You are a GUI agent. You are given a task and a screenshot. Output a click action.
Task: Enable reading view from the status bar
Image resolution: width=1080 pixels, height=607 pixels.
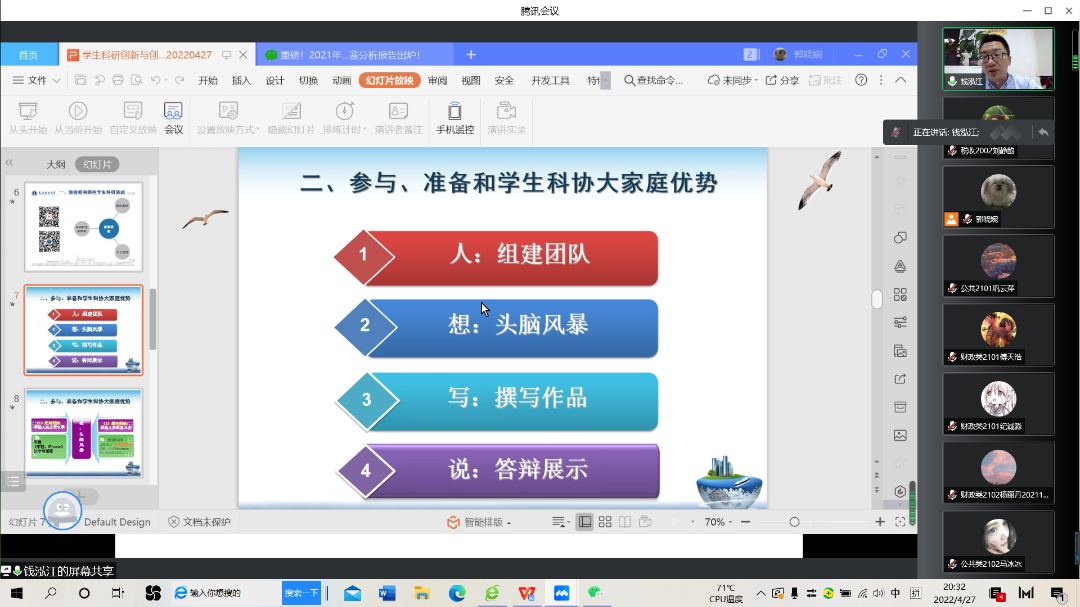625,522
